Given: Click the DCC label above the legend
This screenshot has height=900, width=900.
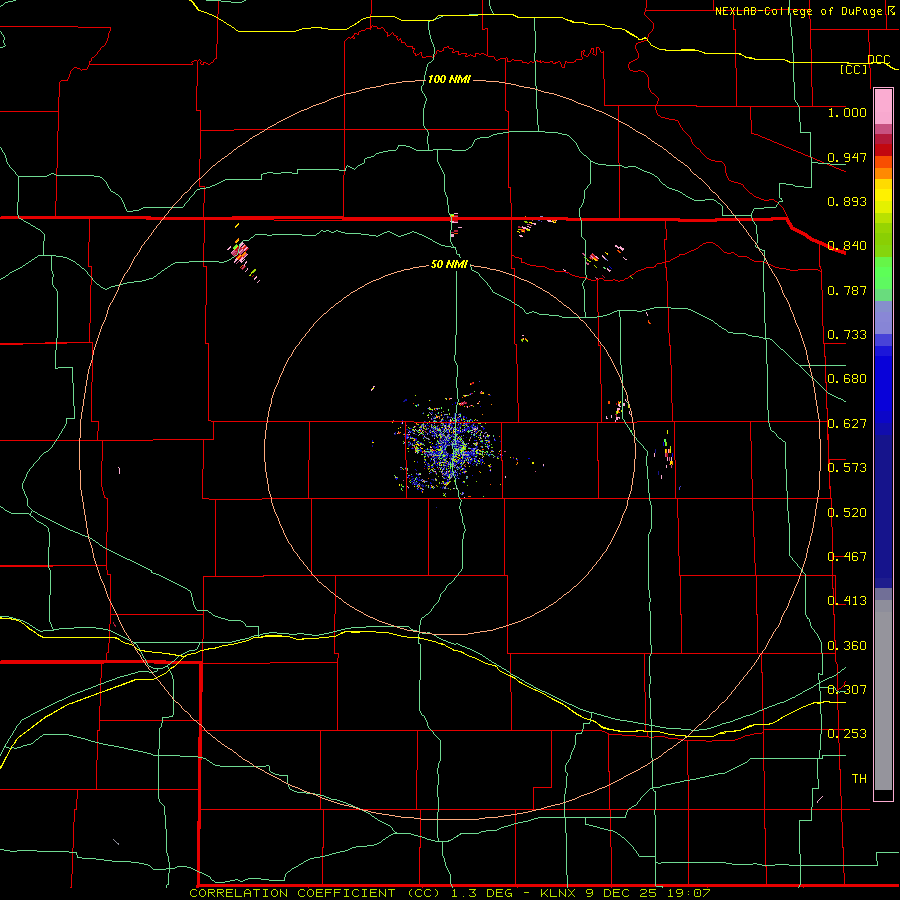Looking at the screenshot, I should 879,60.
